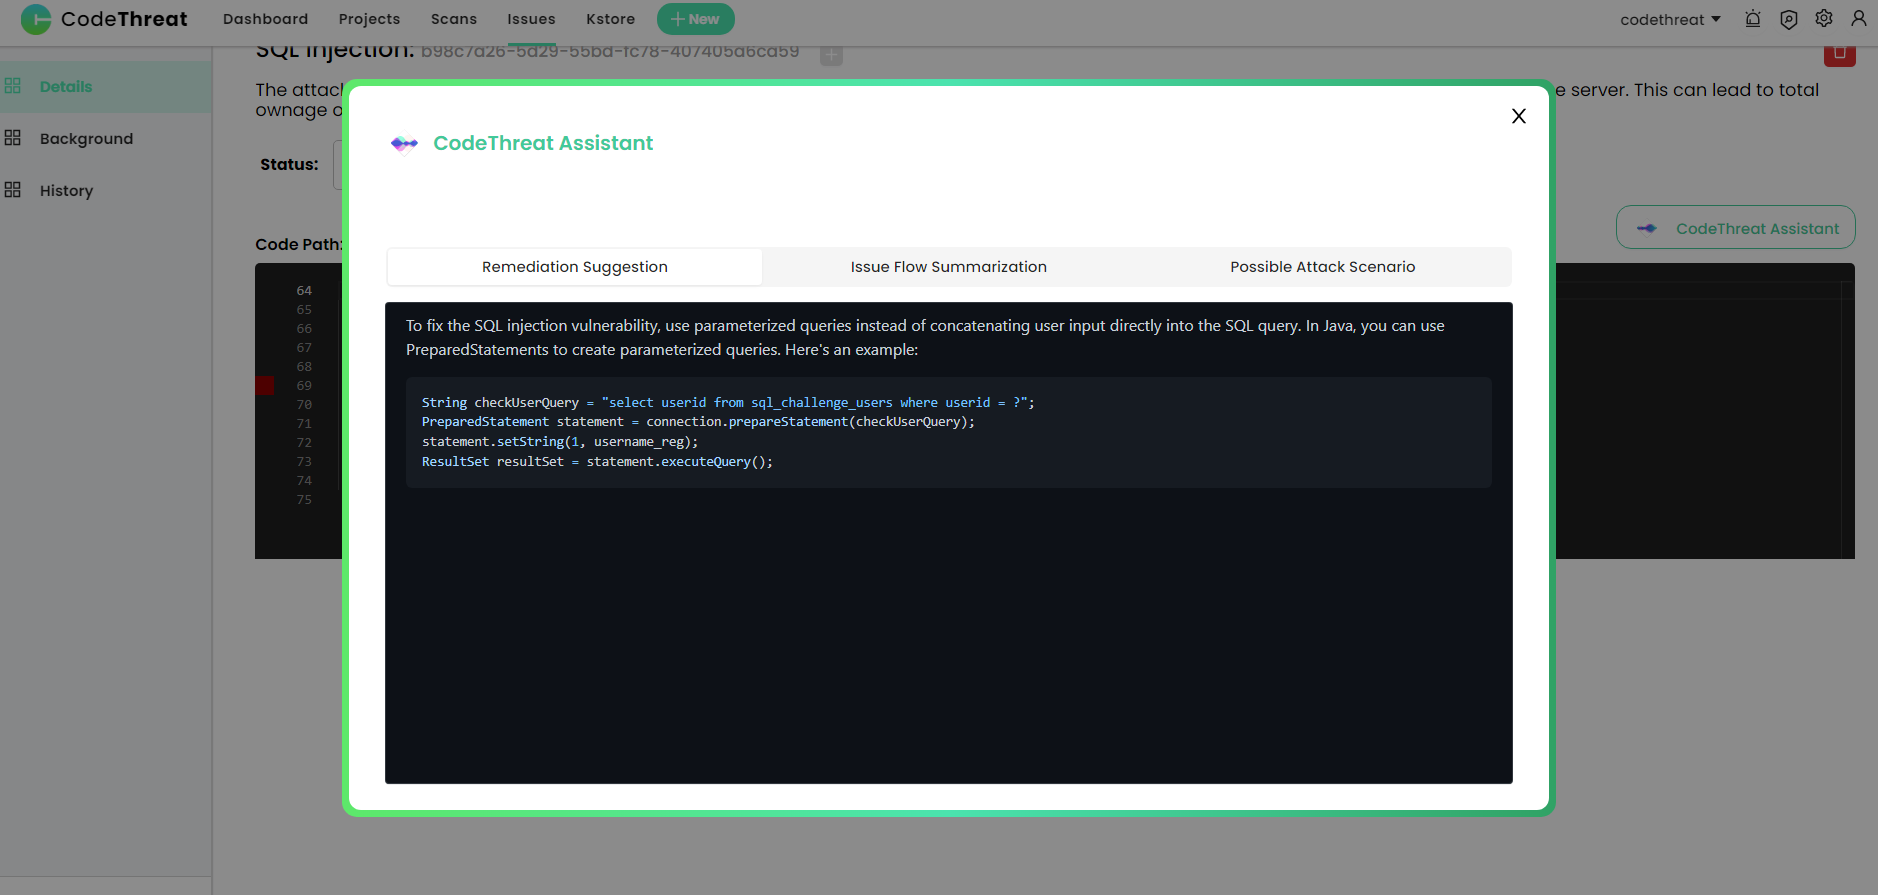Click the Details grid icon in sidebar

click(13, 86)
